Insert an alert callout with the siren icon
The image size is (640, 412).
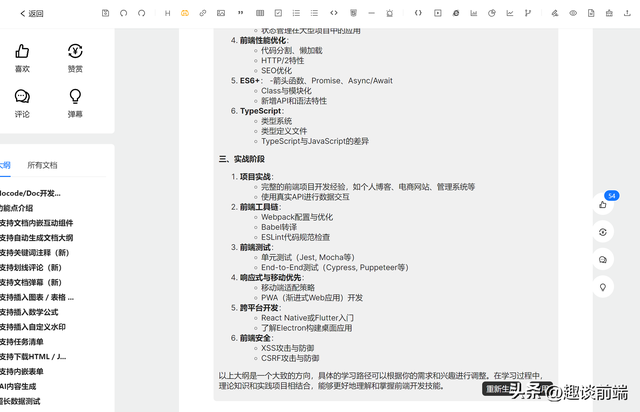(x=390, y=13)
